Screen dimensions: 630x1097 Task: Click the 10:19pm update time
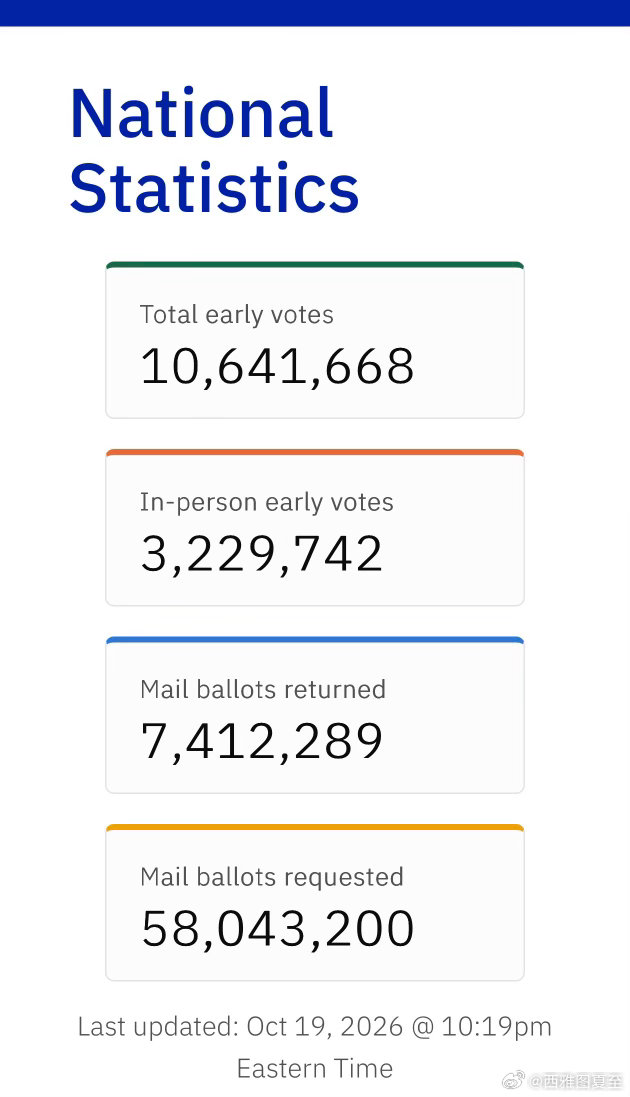(496, 1027)
